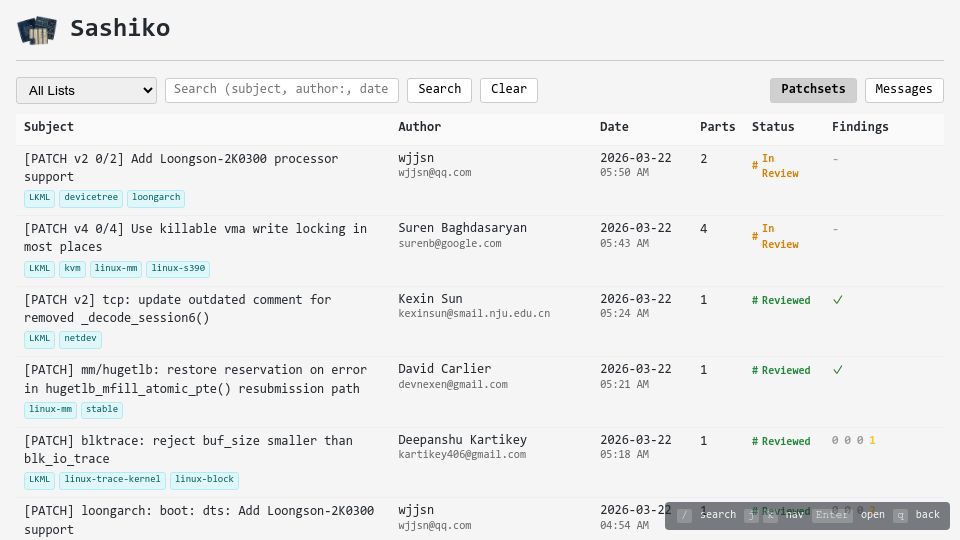960x540 pixels.
Task: Open the killable vma write locking patch
Action: point(195,238)
